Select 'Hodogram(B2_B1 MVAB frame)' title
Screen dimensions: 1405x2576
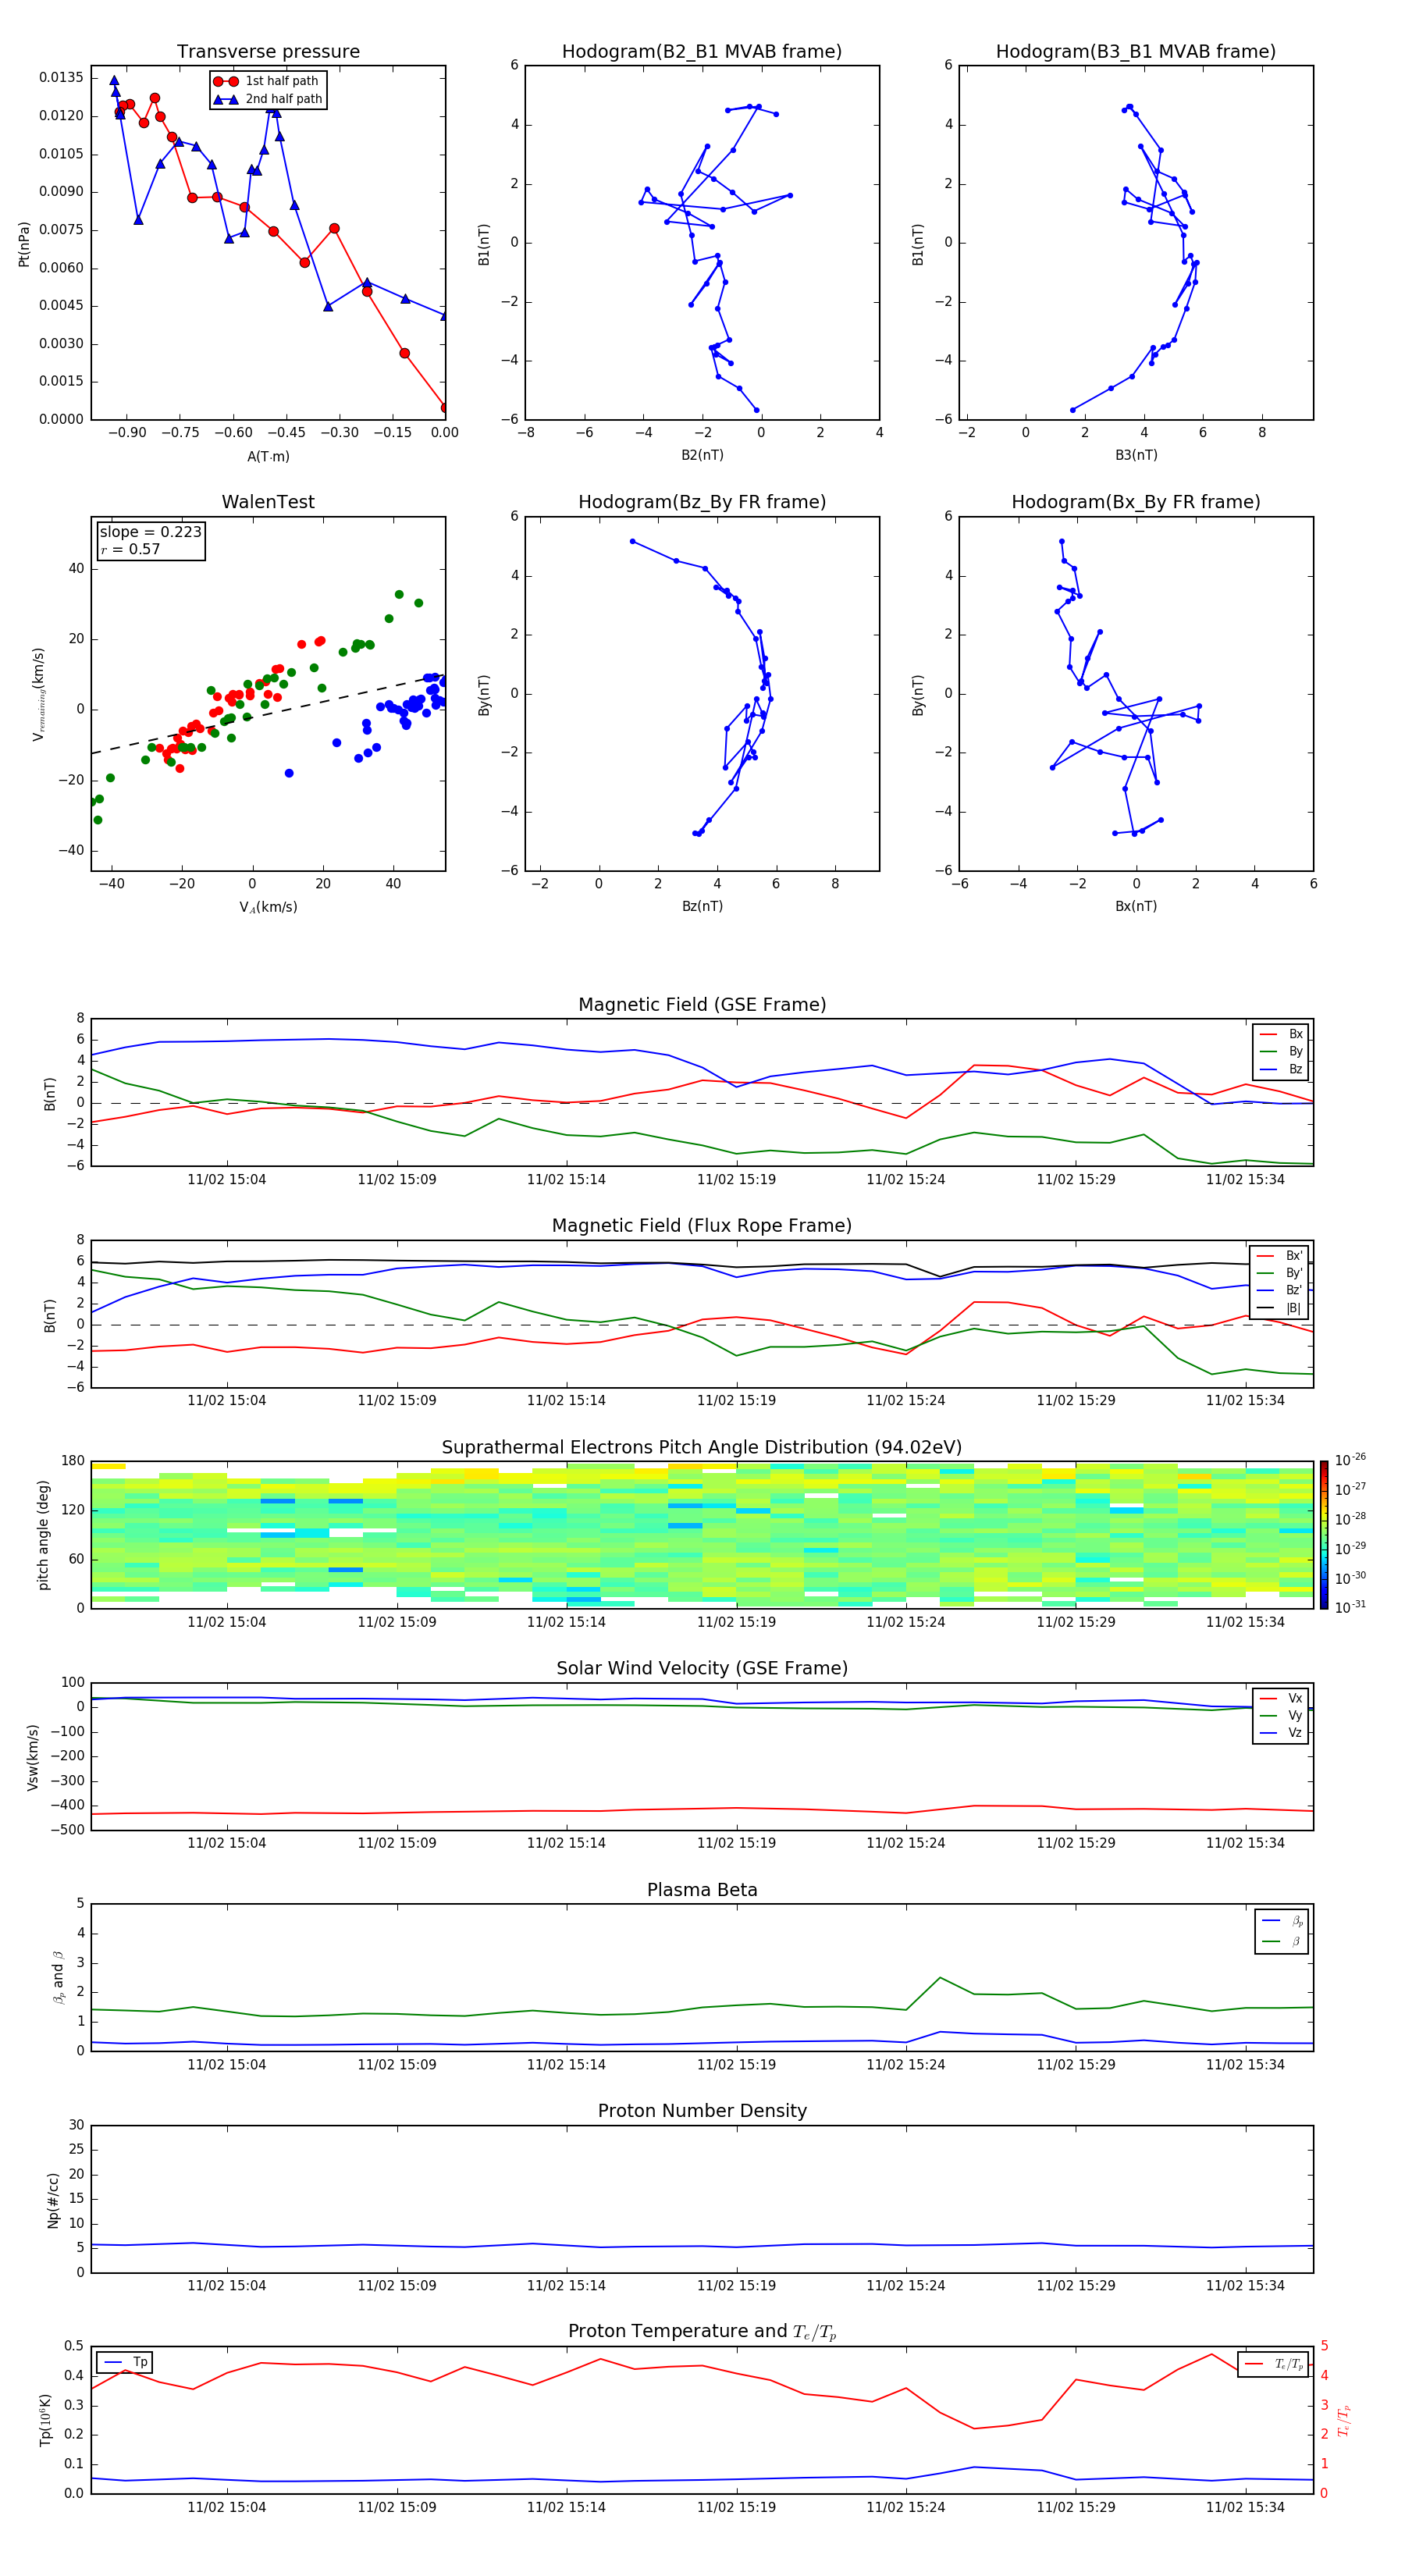[702, 51]
